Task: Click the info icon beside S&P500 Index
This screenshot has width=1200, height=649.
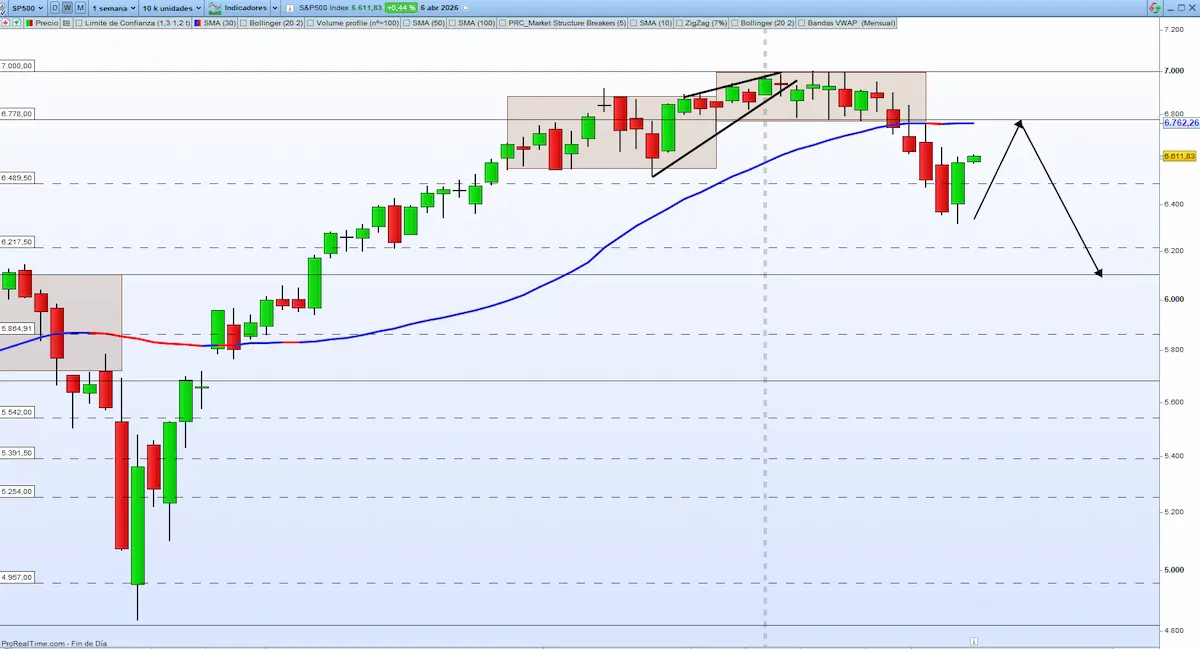Action: 291,7
